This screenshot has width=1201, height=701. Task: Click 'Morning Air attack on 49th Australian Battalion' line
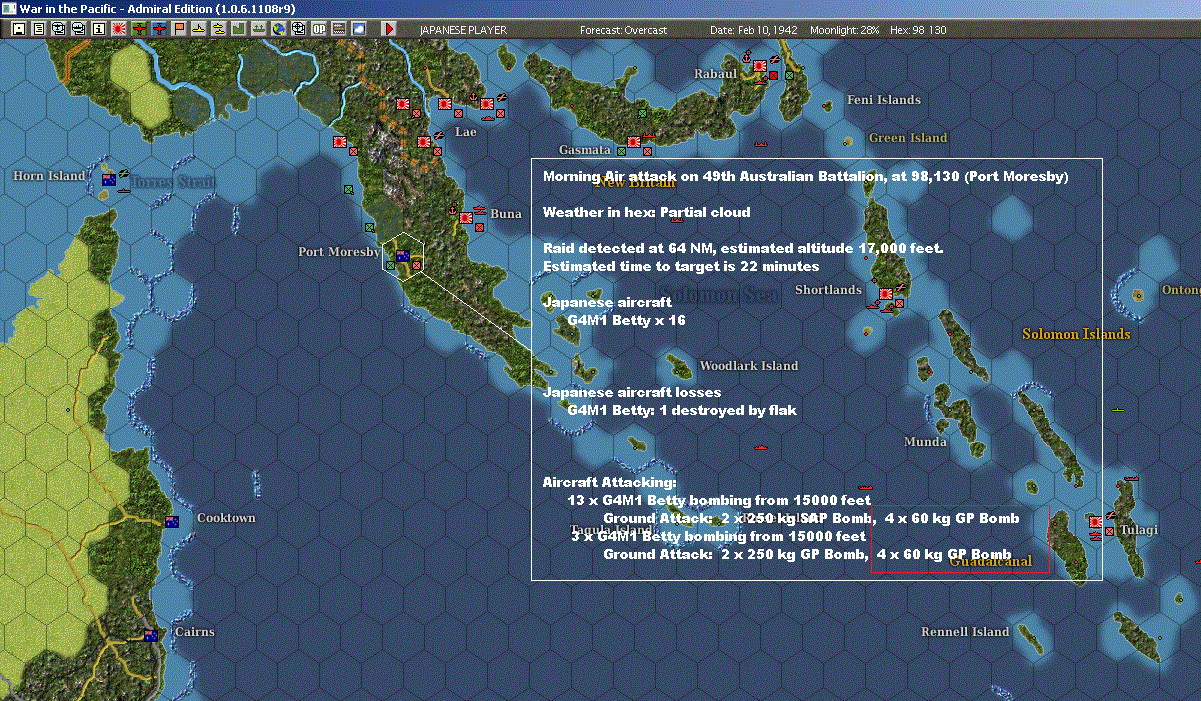(x=805, y=177)
